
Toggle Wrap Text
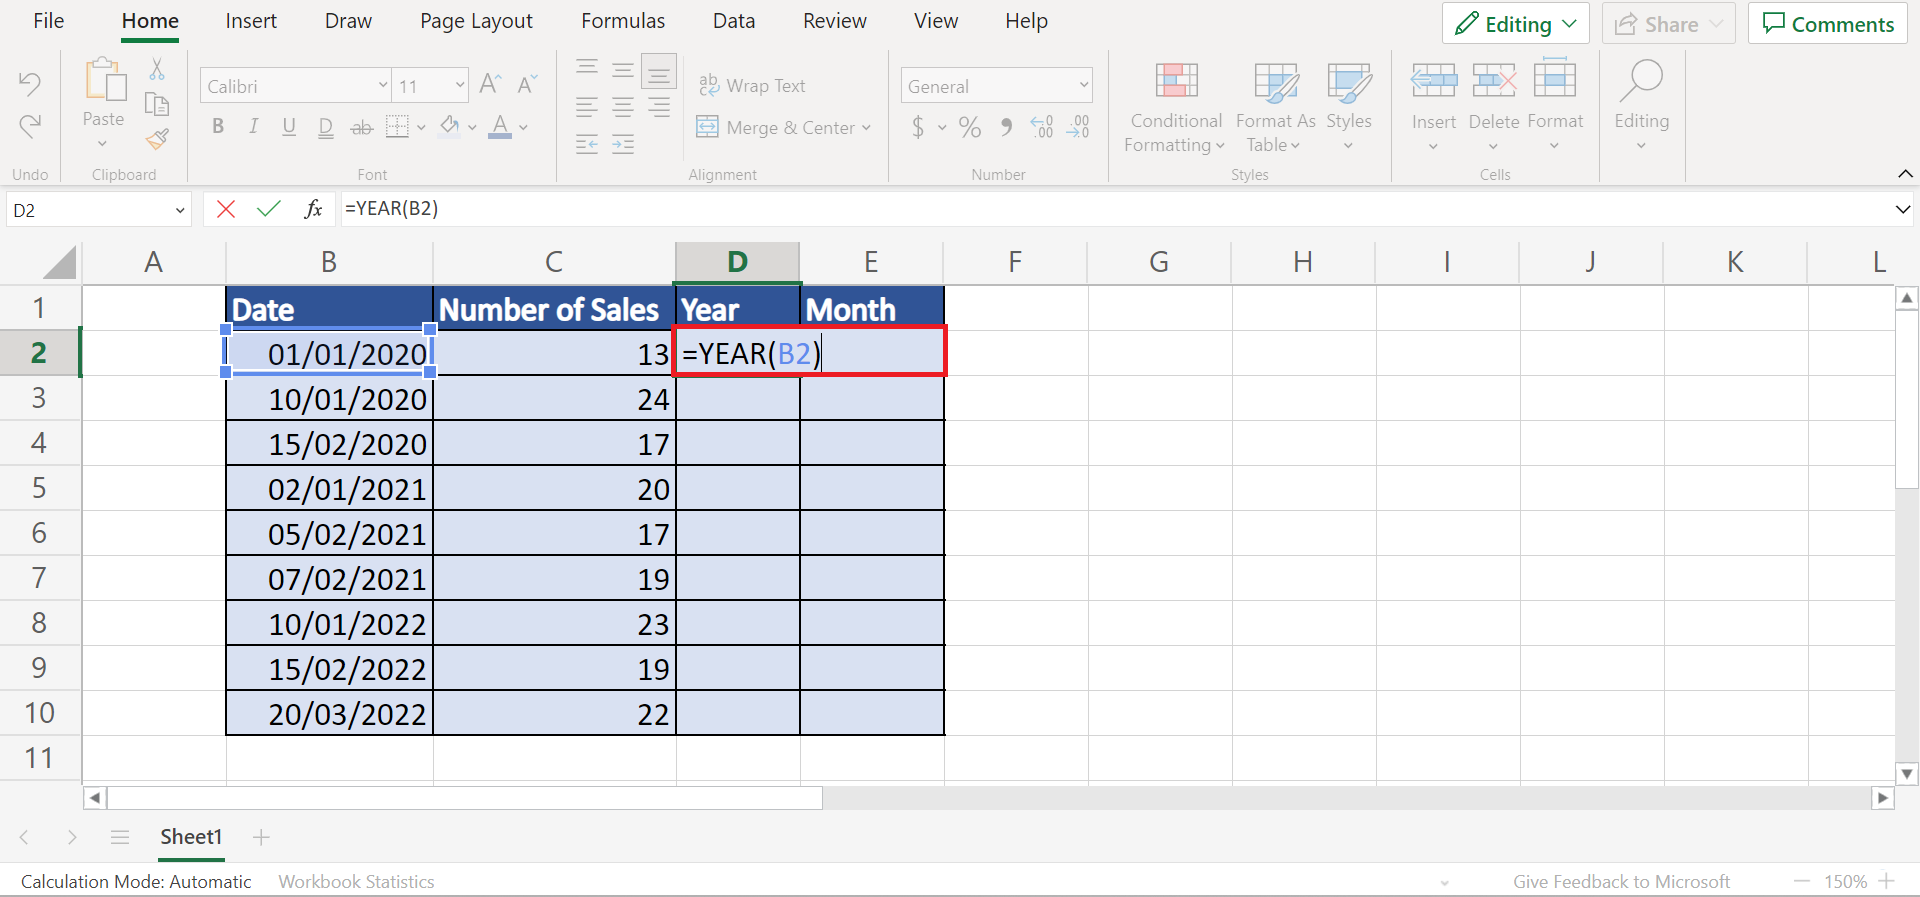[x=752, y=86]
